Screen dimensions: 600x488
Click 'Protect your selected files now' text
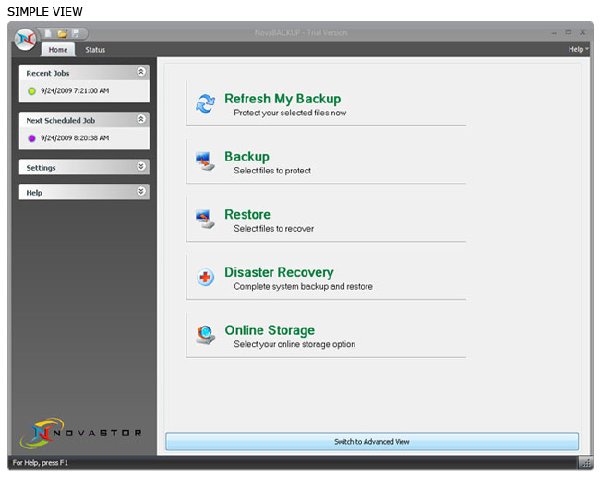[x=290, y=113]
